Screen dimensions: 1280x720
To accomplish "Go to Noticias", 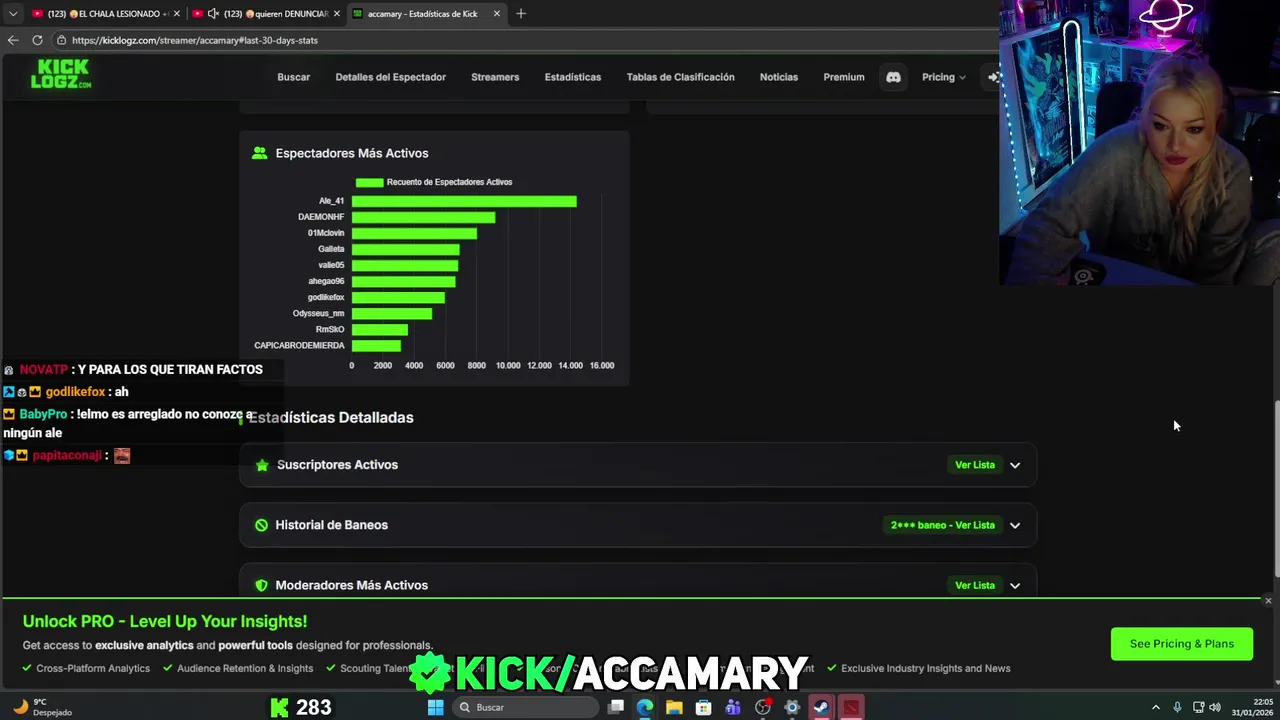I will (778, 77).
